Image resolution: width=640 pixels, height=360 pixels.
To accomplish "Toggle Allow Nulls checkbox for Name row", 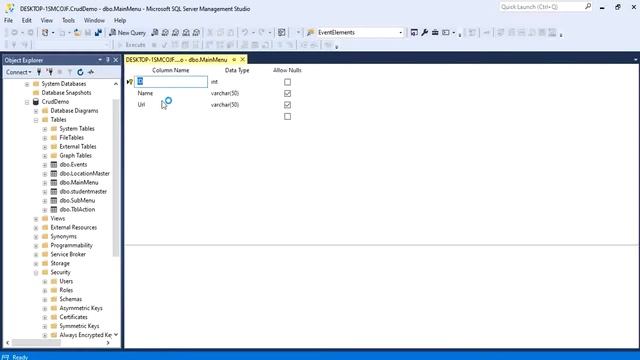I will 287,93.
